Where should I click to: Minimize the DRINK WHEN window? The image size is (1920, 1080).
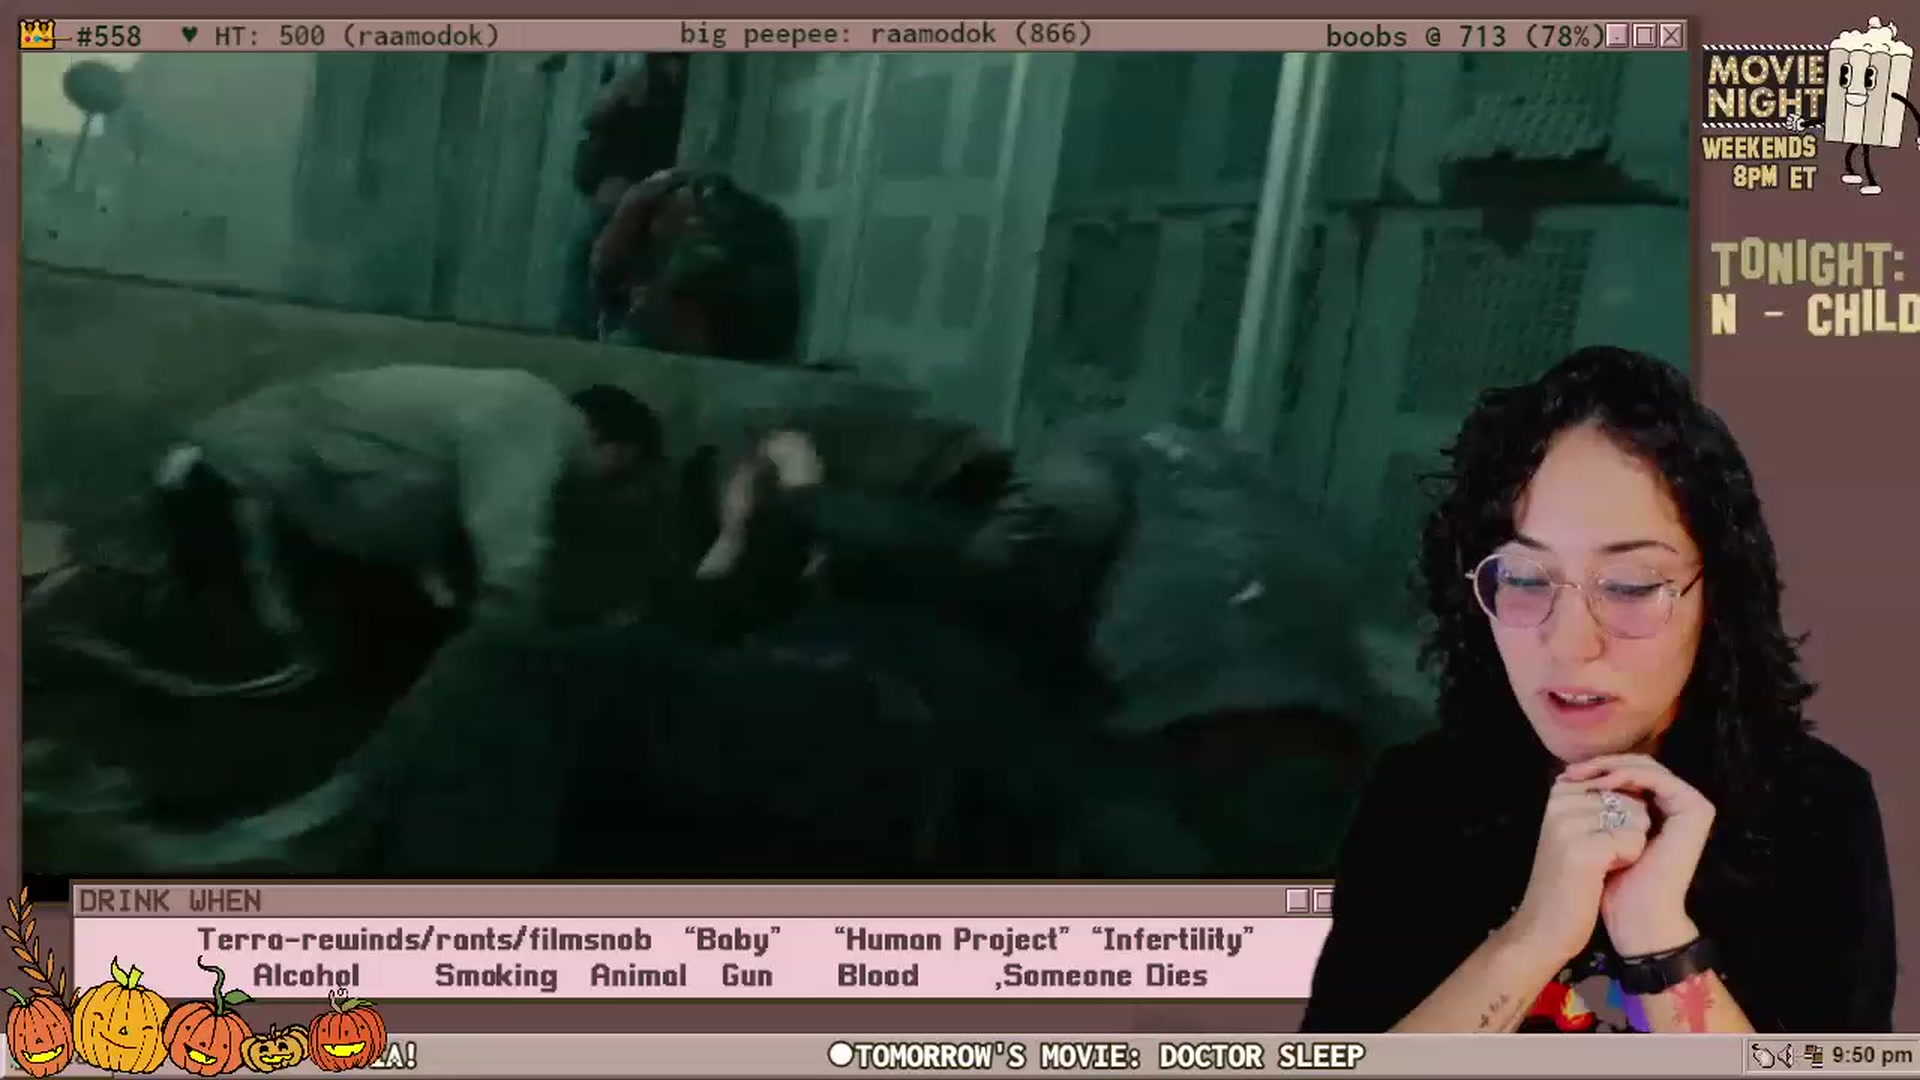point(1298,901)
